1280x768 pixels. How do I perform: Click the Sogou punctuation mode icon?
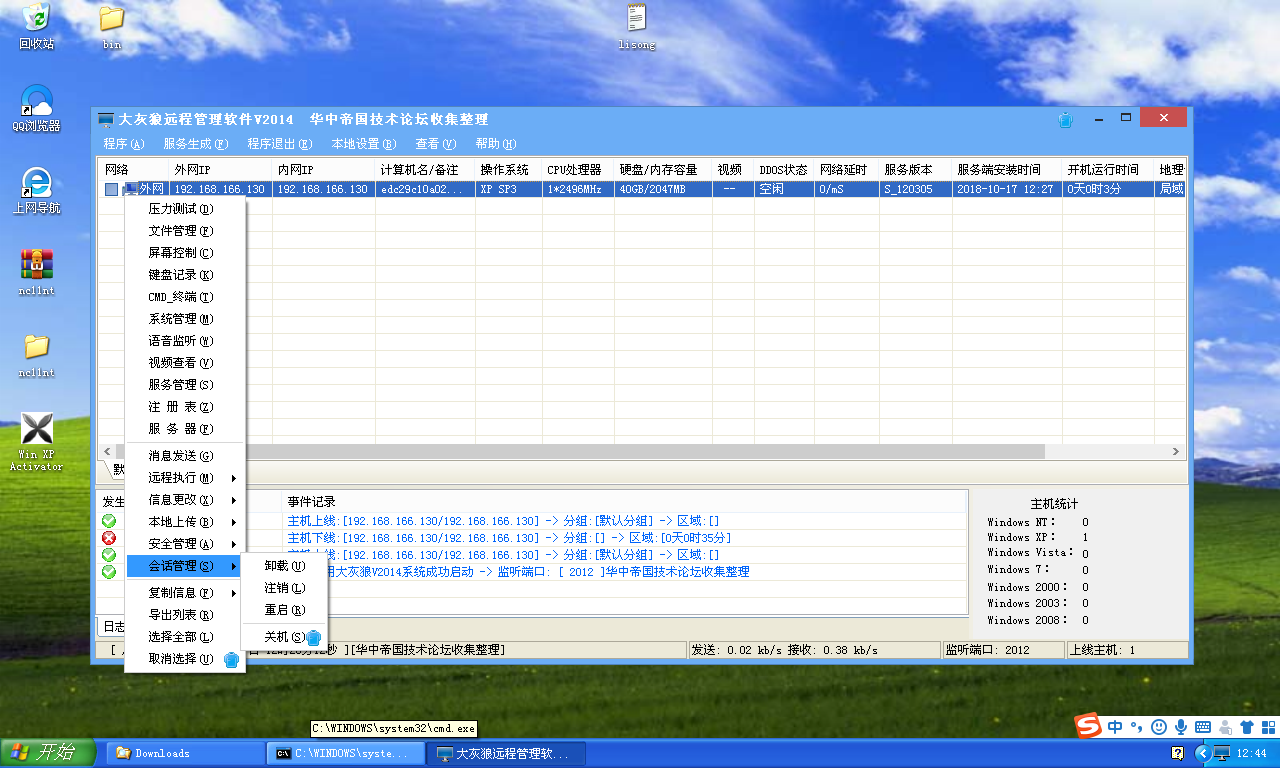click(x=1136, y=727)
